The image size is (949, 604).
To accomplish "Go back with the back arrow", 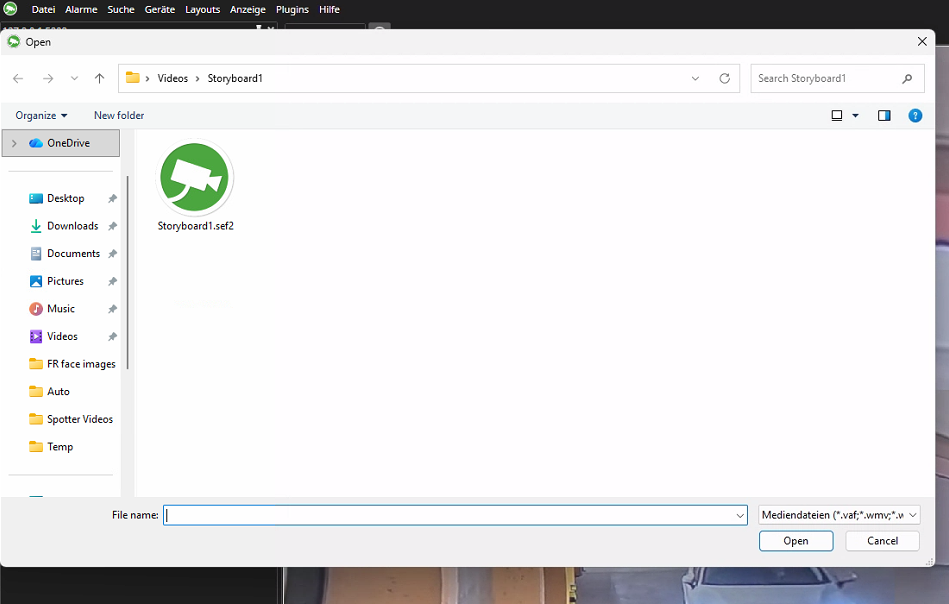I will 18,79.
